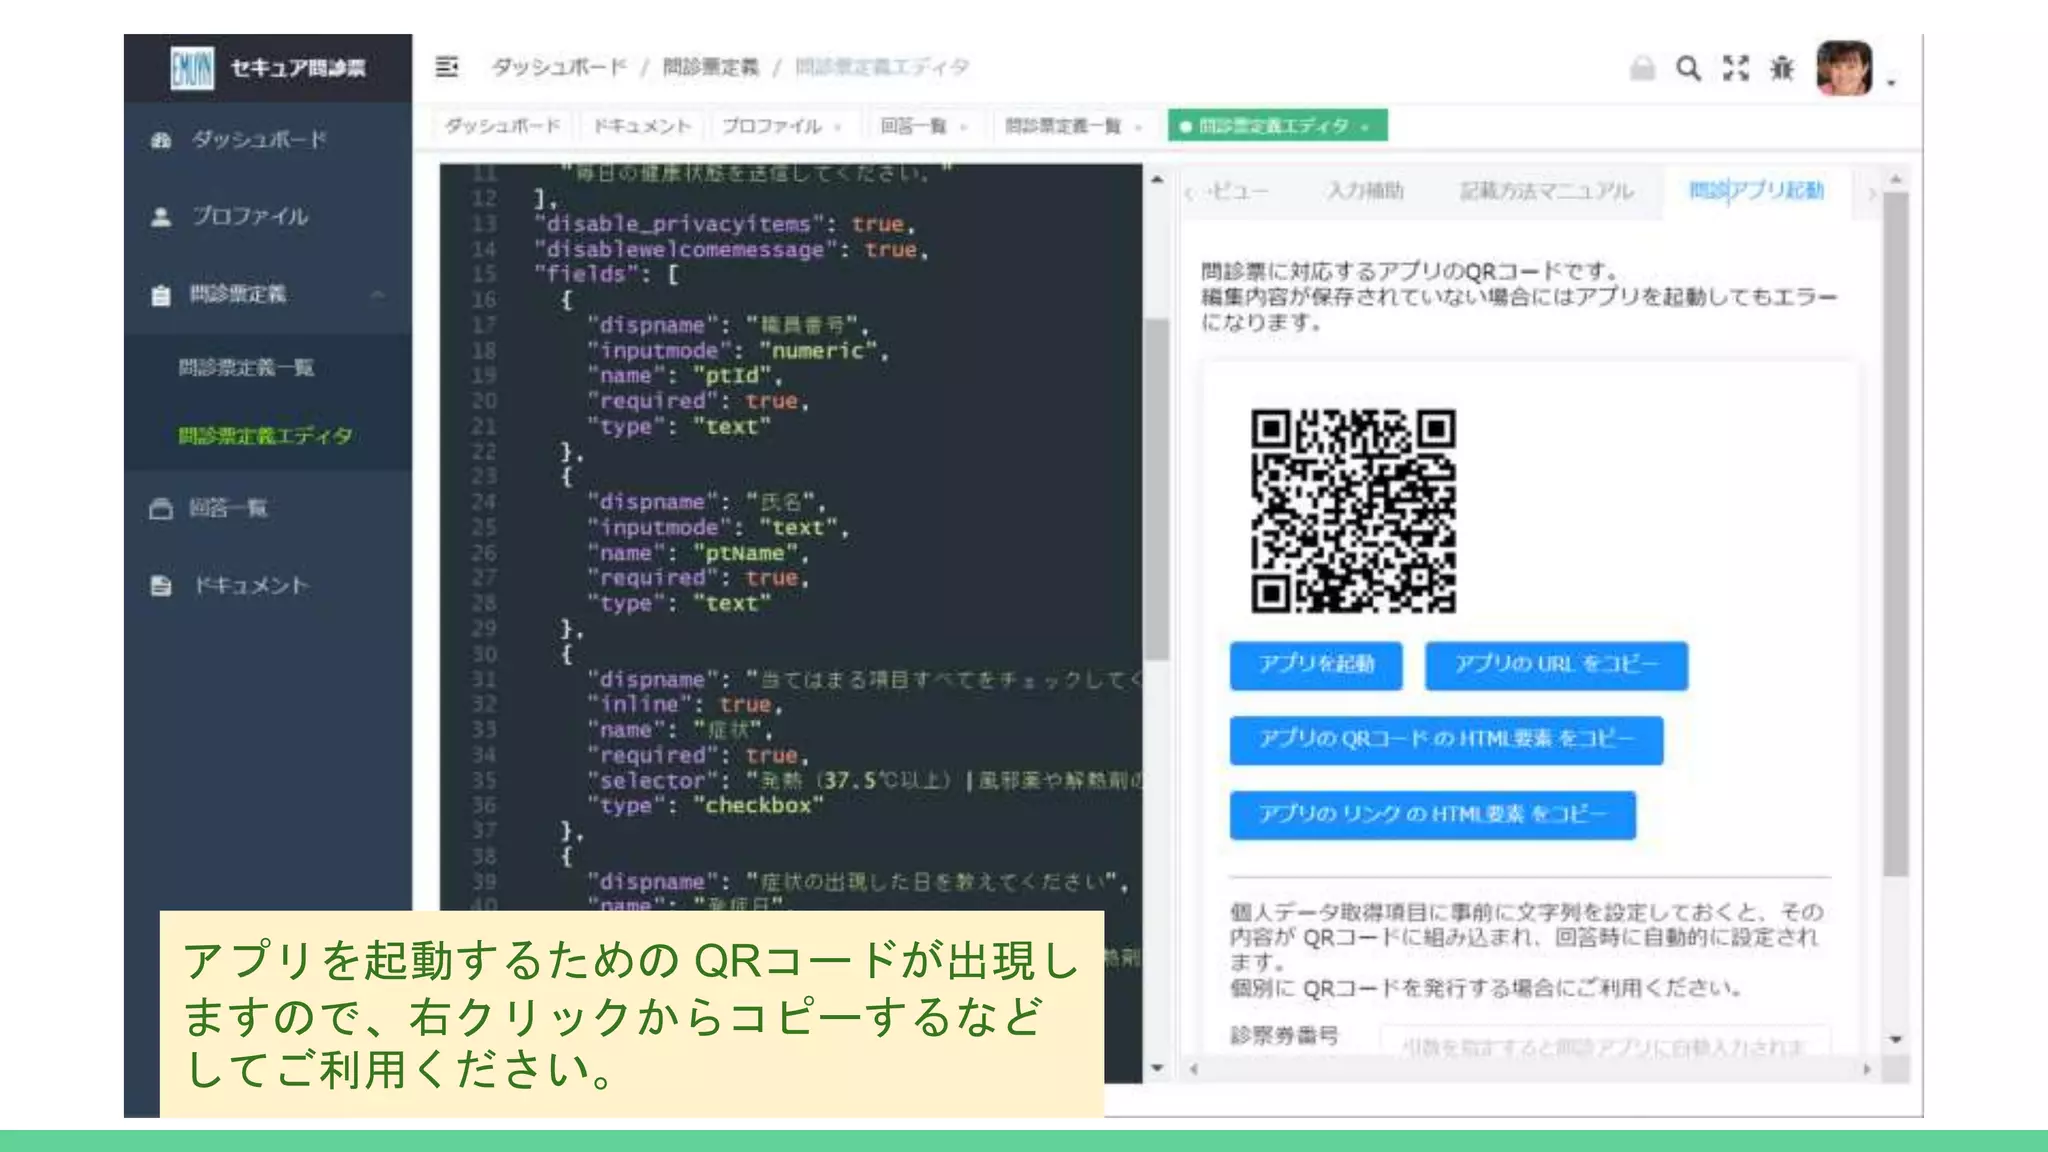Select 問診票定義エディタ in the sidebar submenu
The image size is (2048, 1152).
coord(268,436)
